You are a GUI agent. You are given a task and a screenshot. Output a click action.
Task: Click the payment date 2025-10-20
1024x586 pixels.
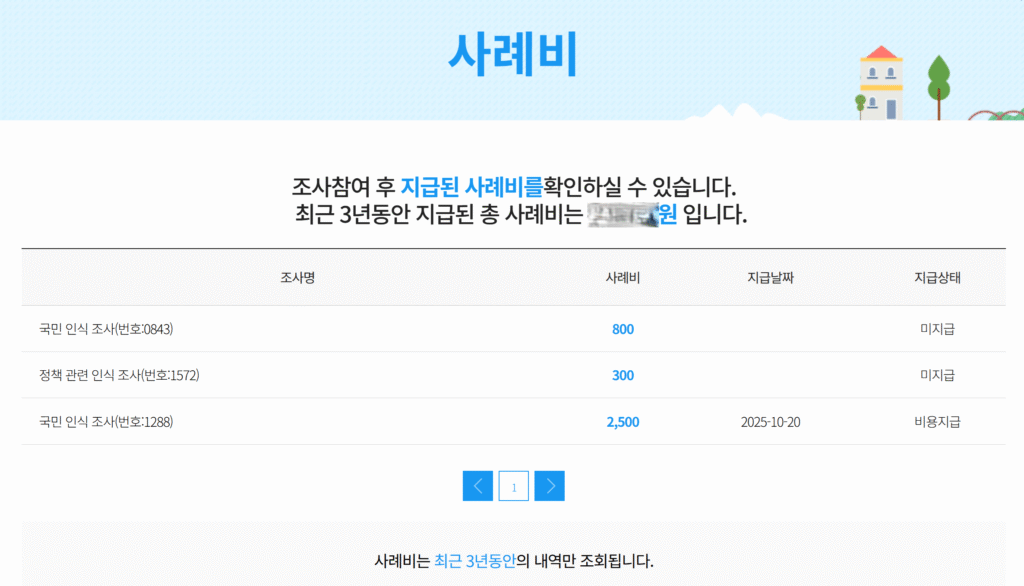(x=770, y=422)
